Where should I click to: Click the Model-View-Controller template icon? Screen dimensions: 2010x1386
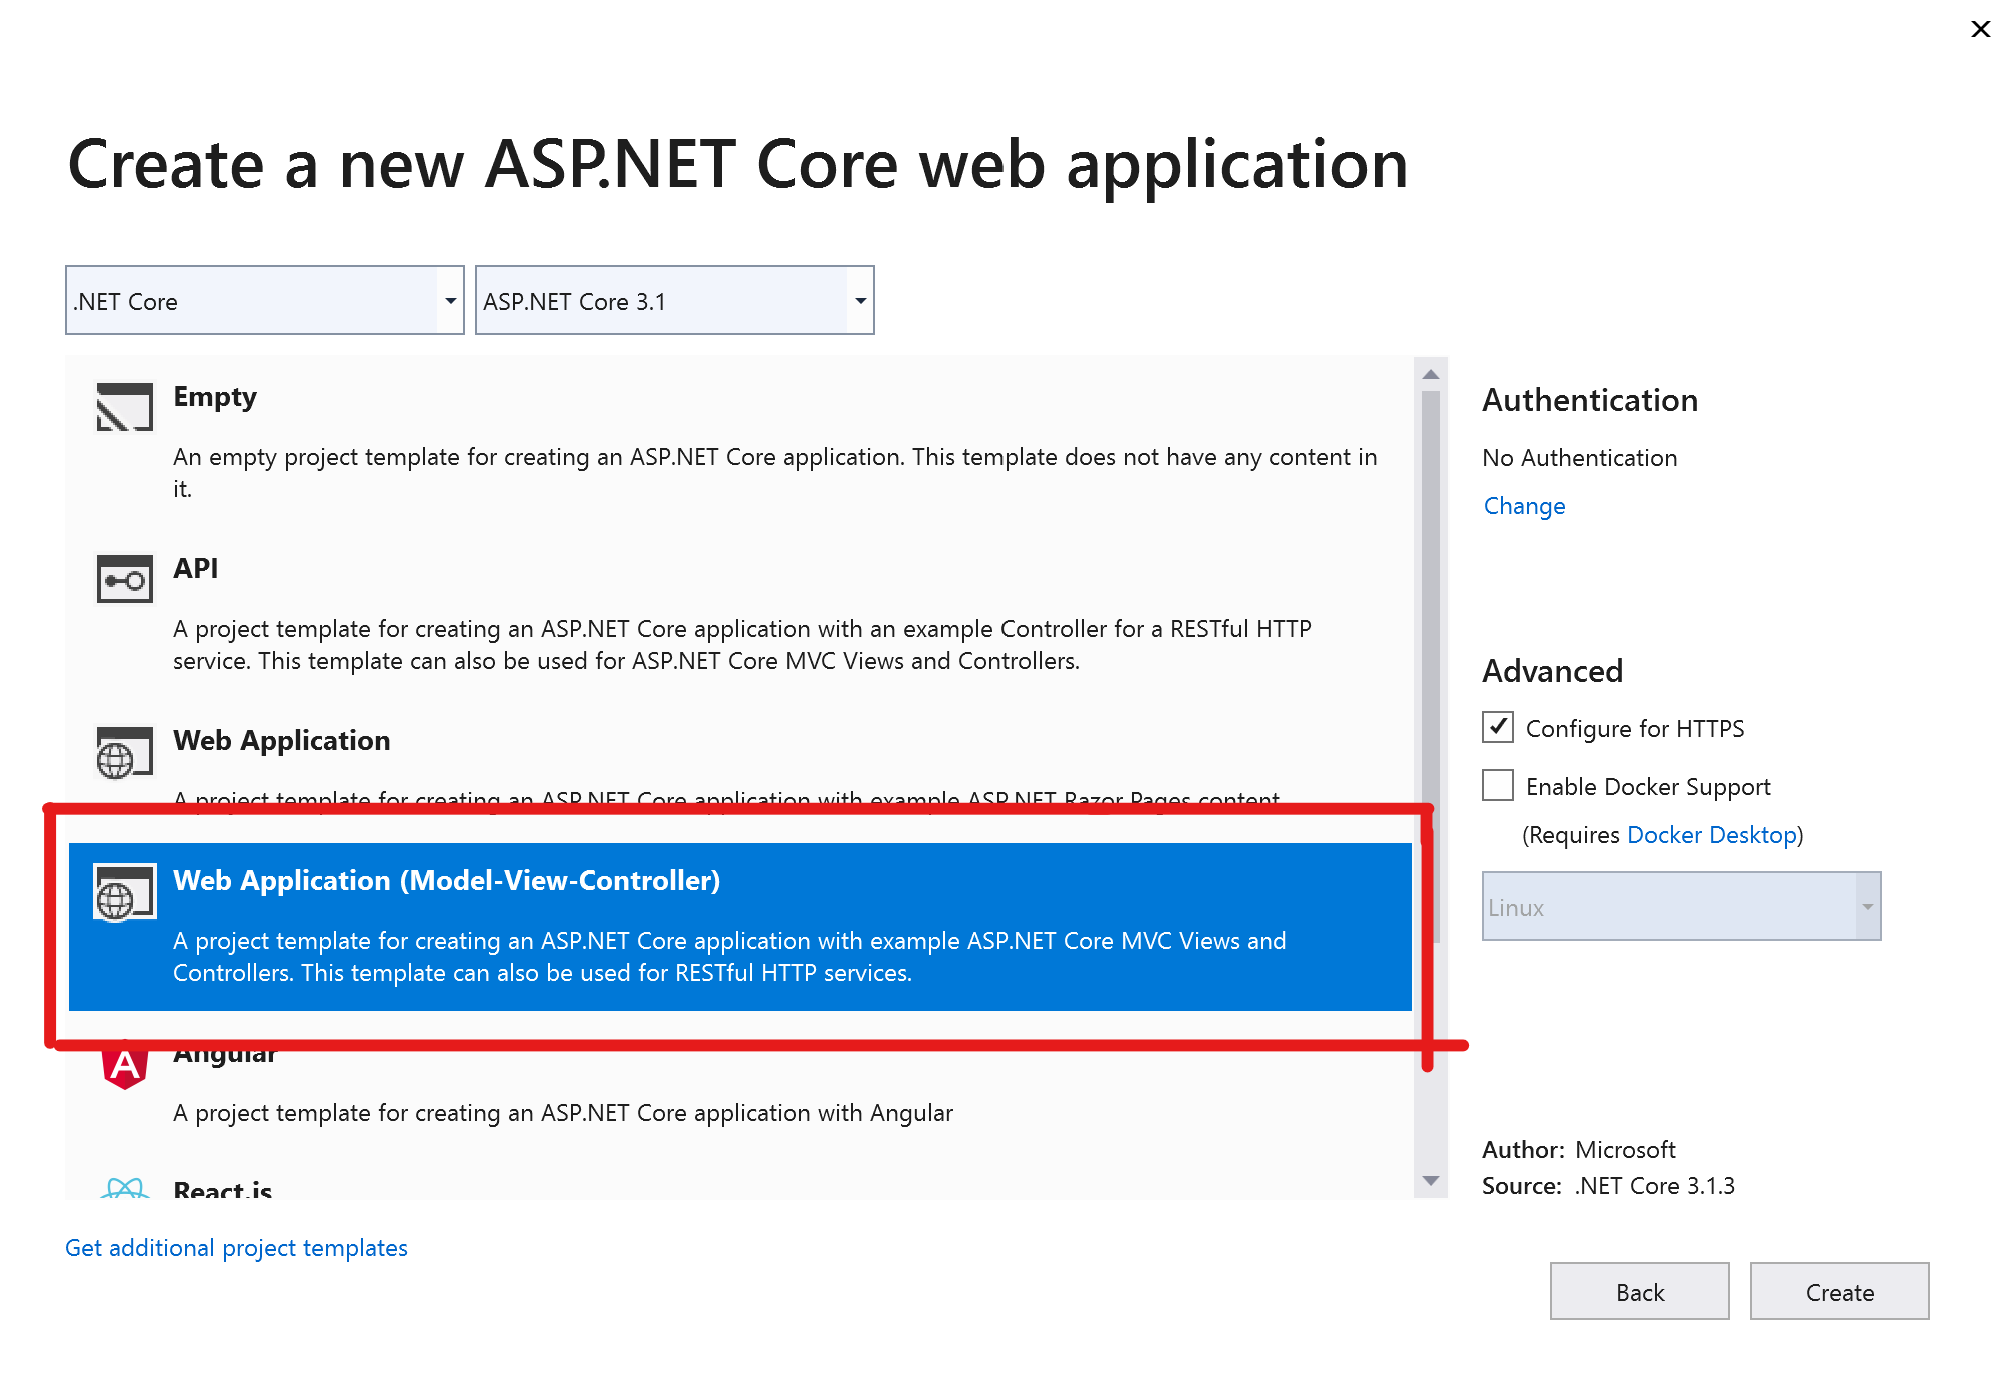point(125,892)
